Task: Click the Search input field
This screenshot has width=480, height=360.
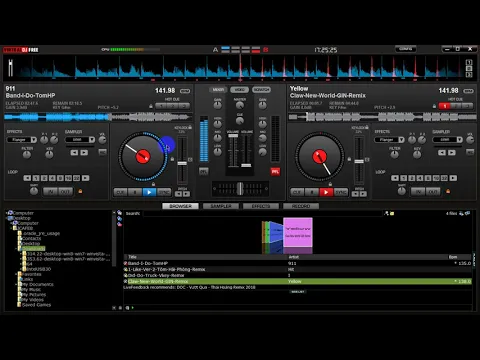Action: click(x=262, y=213)
